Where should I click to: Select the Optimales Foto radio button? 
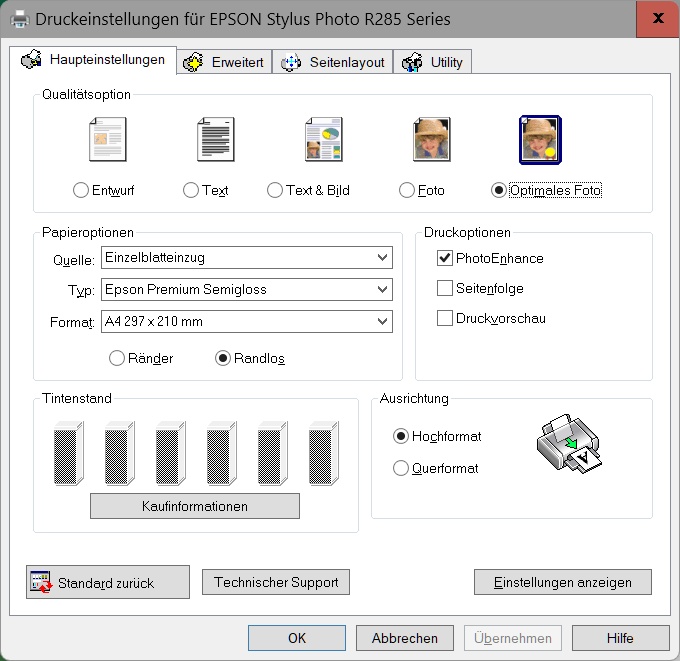click(x=499, y=190)
